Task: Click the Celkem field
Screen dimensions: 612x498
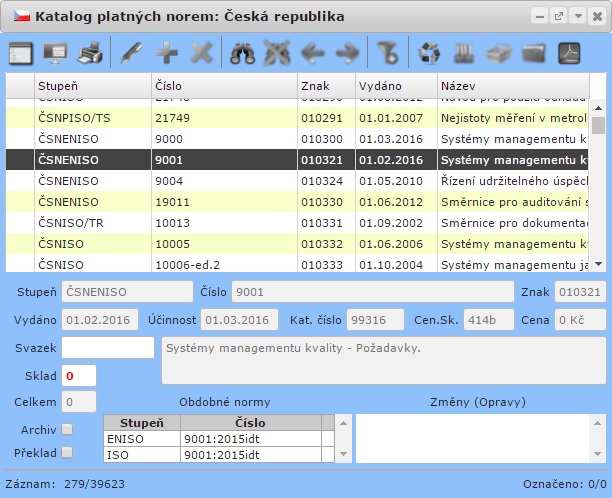Action: 79,402
